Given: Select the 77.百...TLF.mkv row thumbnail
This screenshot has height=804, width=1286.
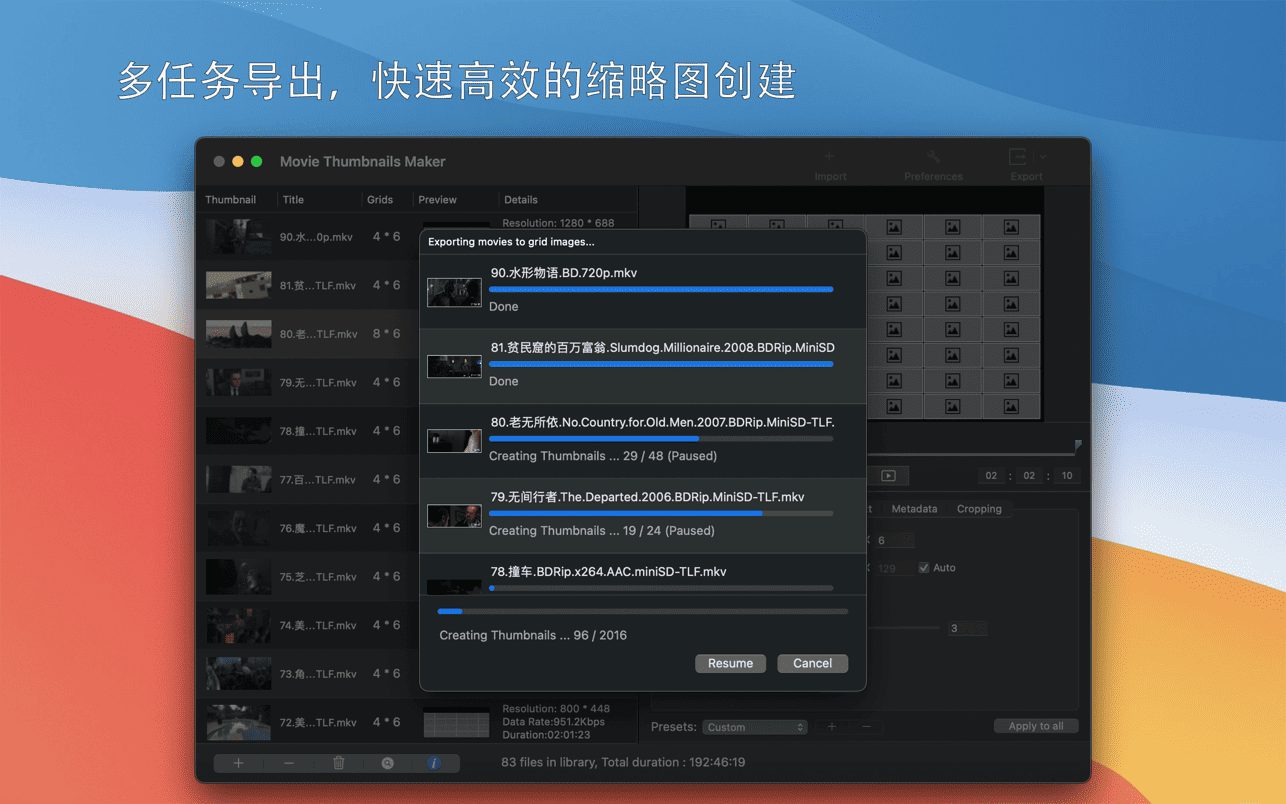Looking at the screenshot, I should pyautogui.click(x=238, y=480).
